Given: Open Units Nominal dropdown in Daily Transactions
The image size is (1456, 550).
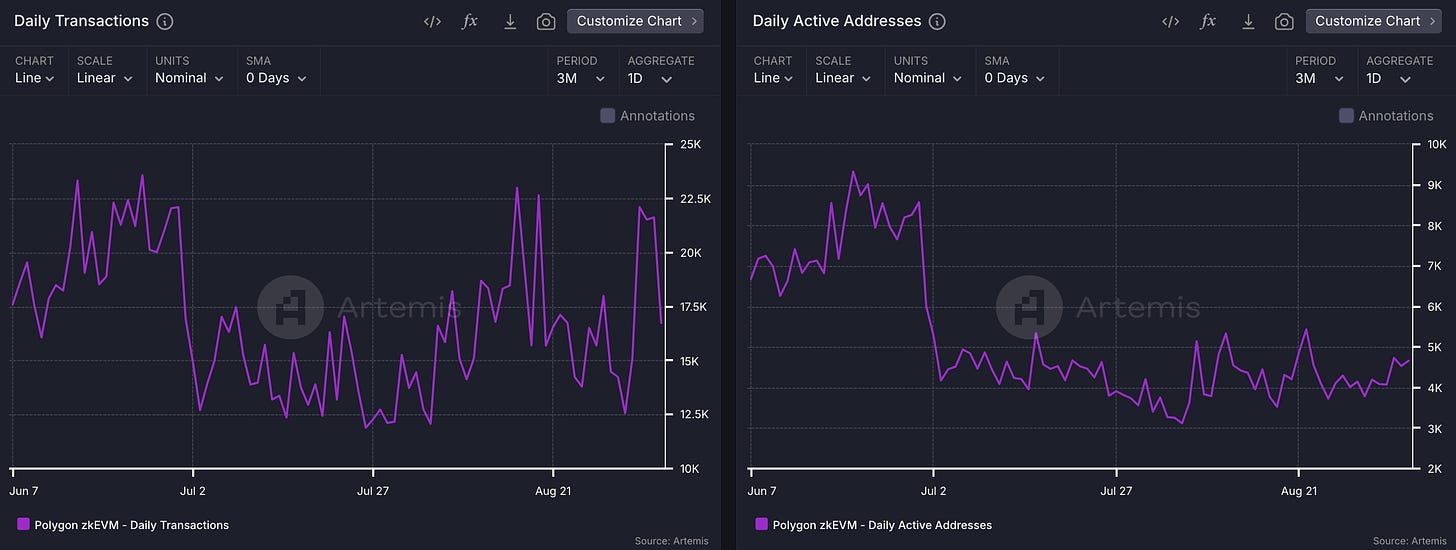Looking at the screenshot, I should click(x=190, y=78).
